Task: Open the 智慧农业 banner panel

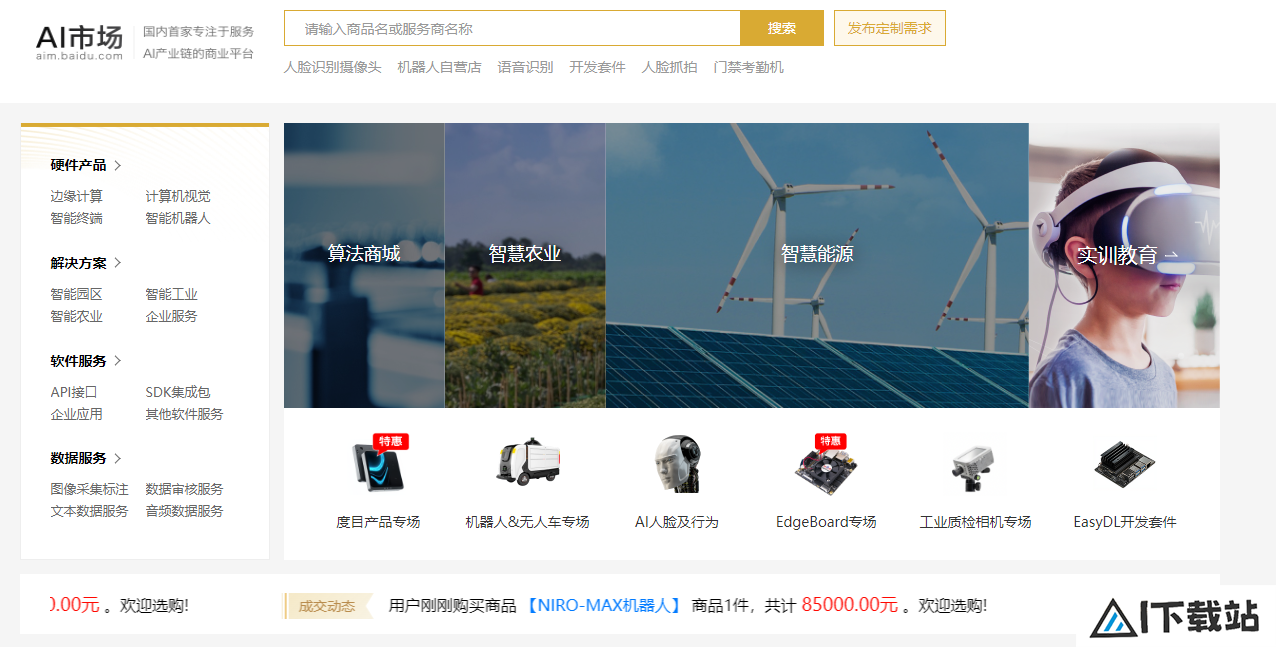Action: pos(525,265)
